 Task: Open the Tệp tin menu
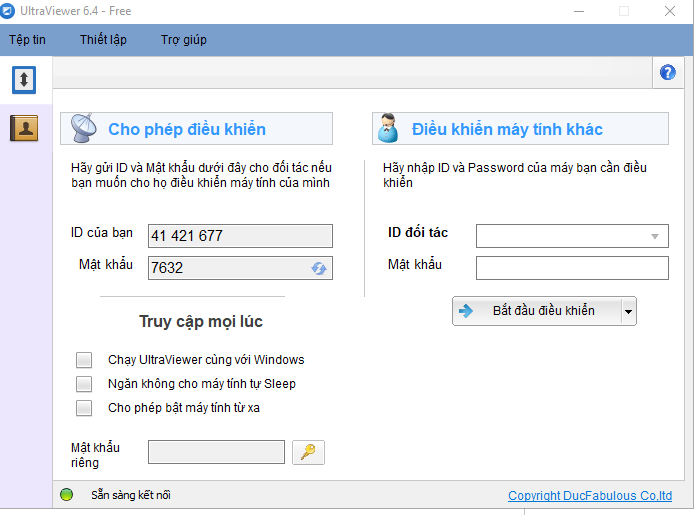pos(28,40)
